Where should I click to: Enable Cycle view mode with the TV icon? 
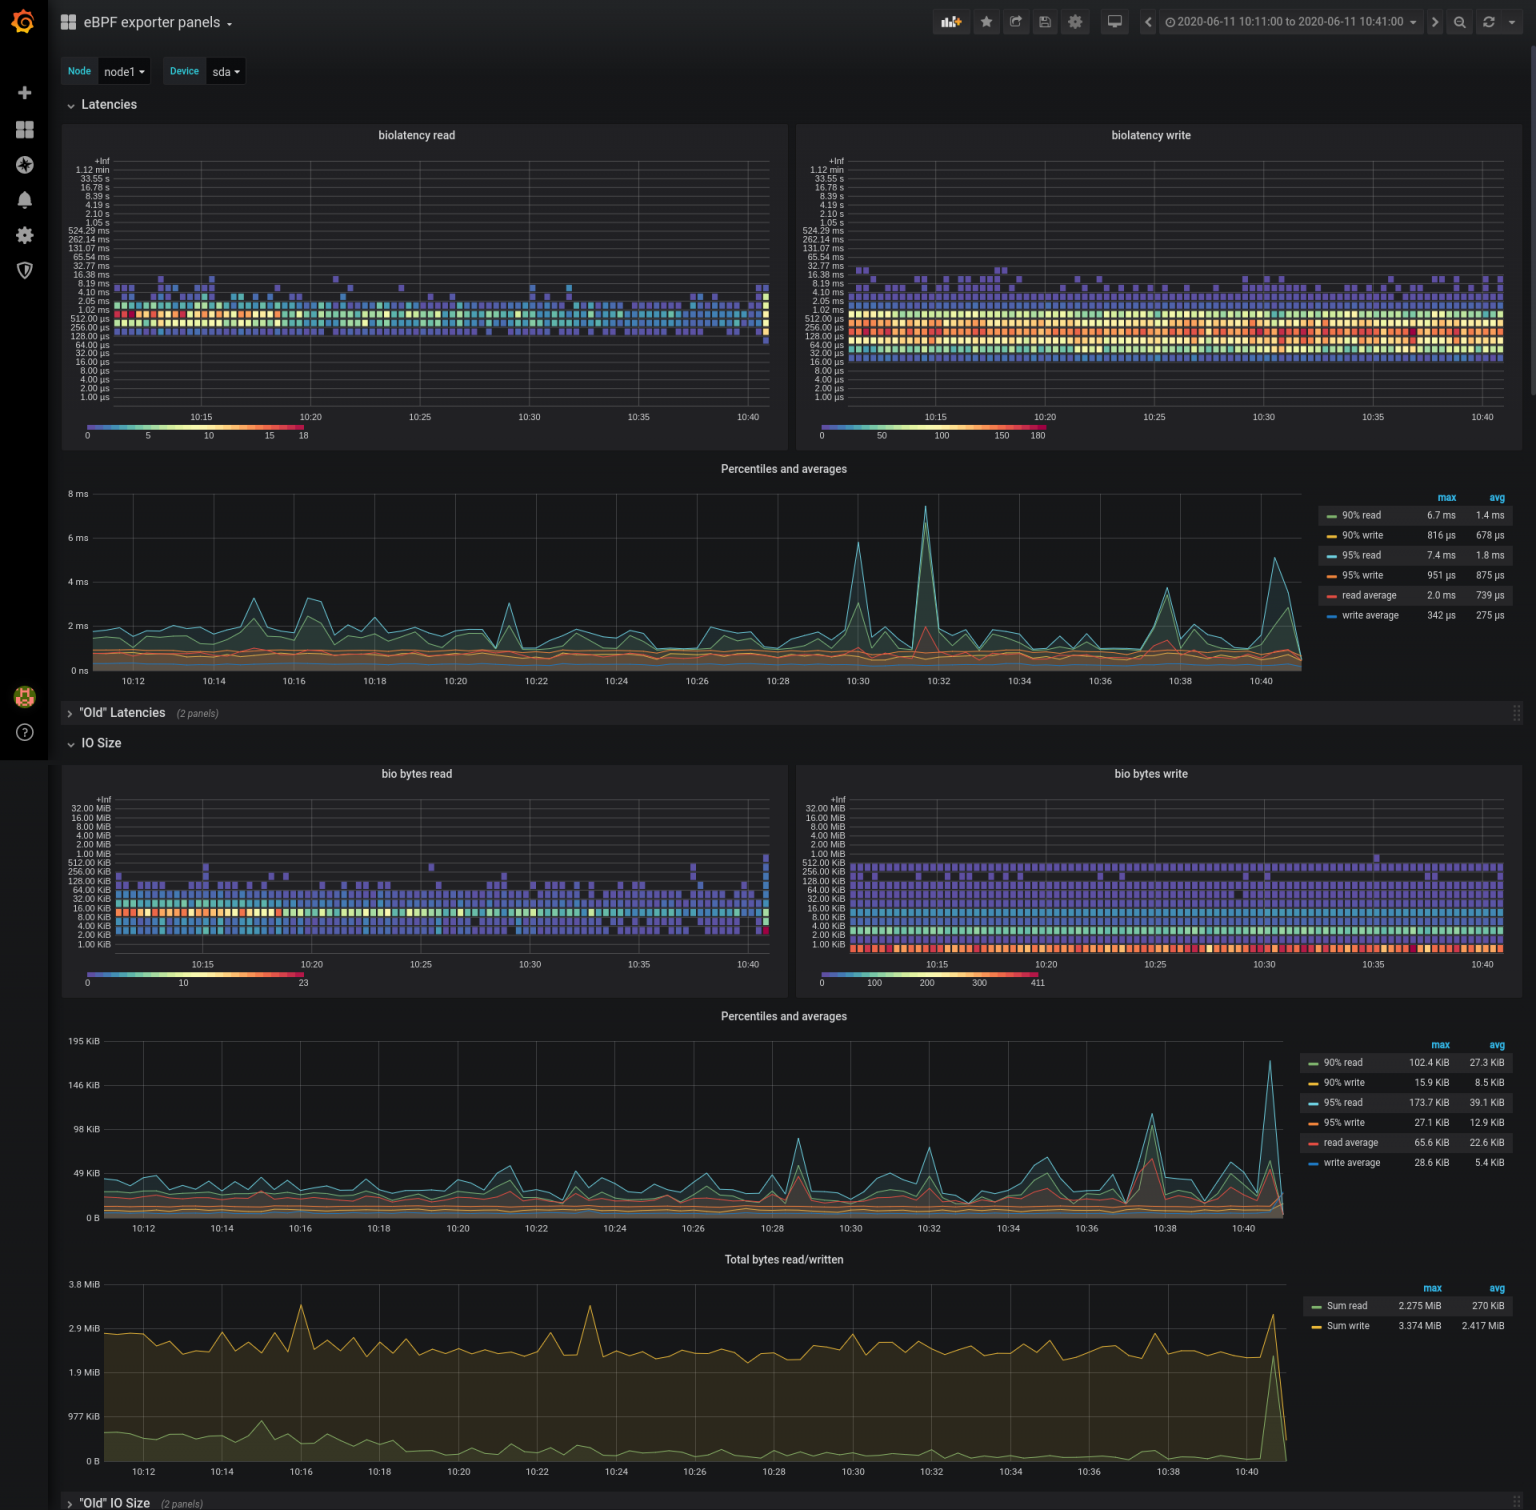pos(1113,21)
